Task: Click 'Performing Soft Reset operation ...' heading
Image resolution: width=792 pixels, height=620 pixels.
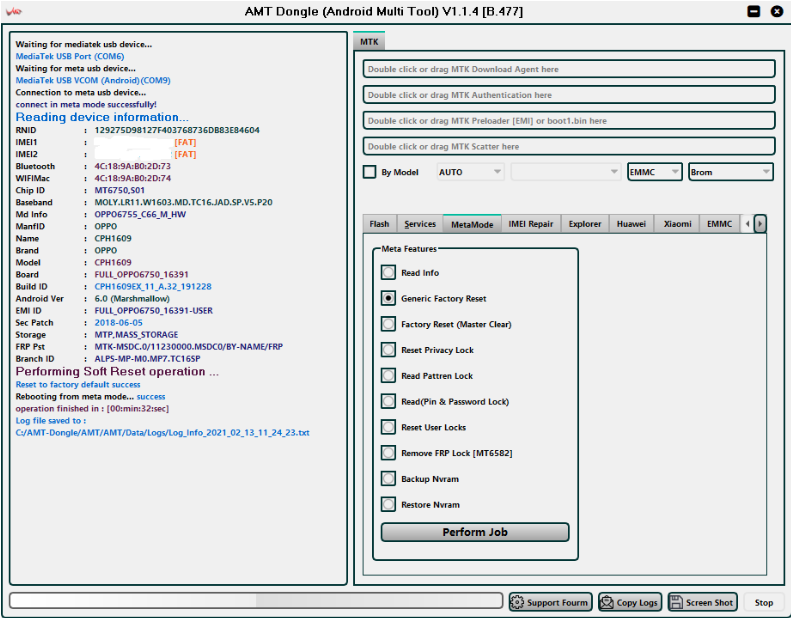Action: (117, 371)
